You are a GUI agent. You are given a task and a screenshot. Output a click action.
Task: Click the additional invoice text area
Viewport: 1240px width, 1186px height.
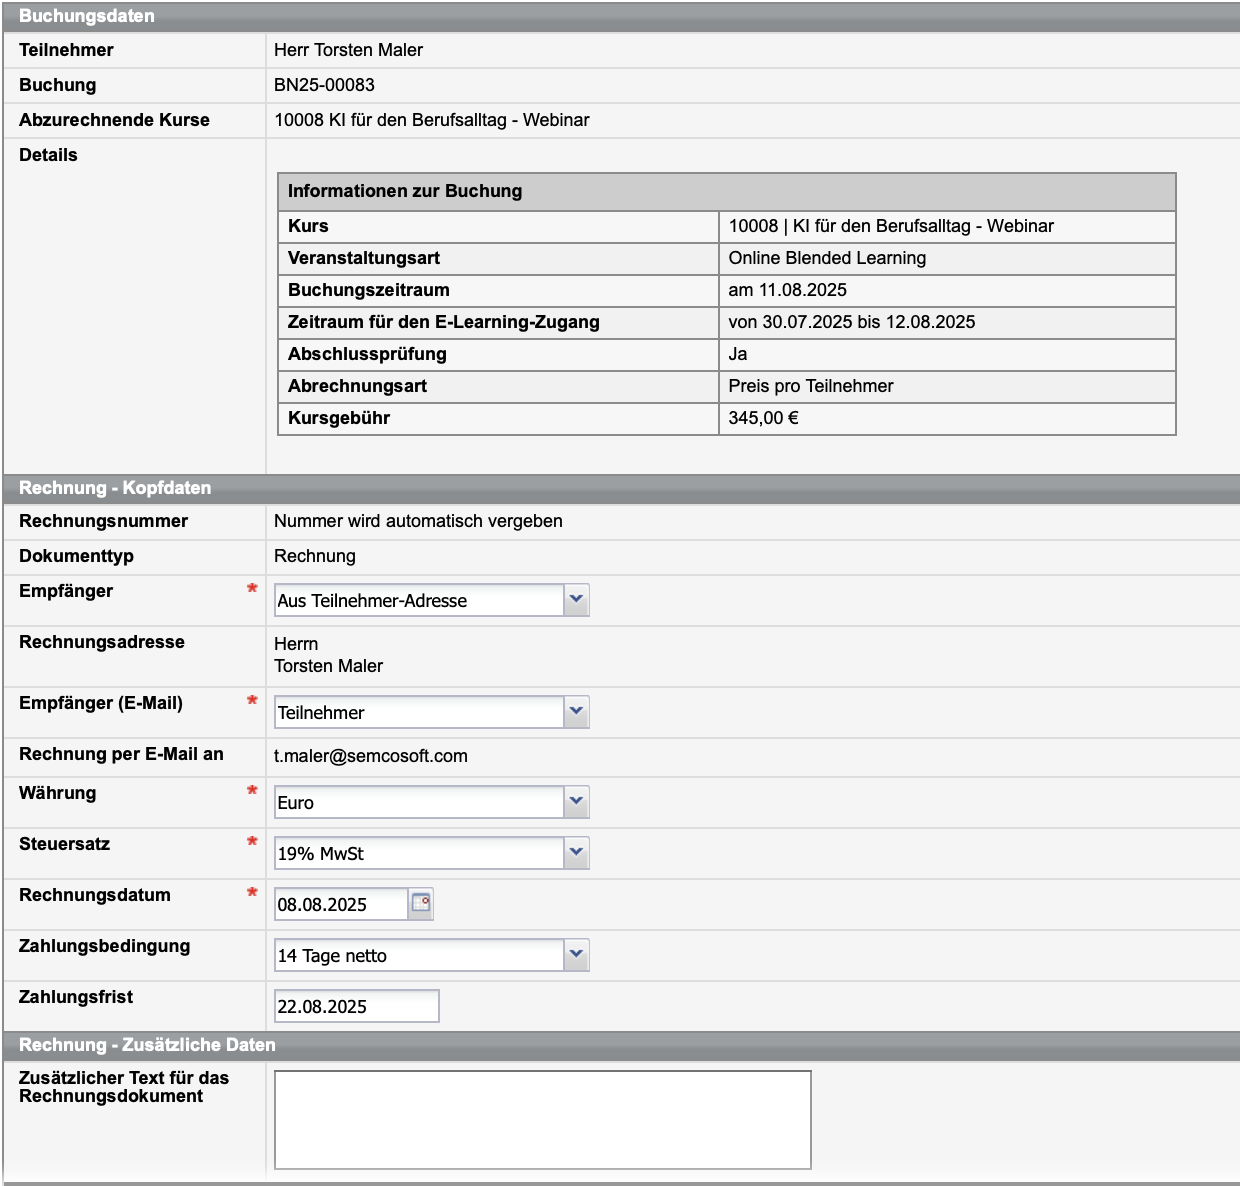pyautogui.click(x=542, y=1119)
